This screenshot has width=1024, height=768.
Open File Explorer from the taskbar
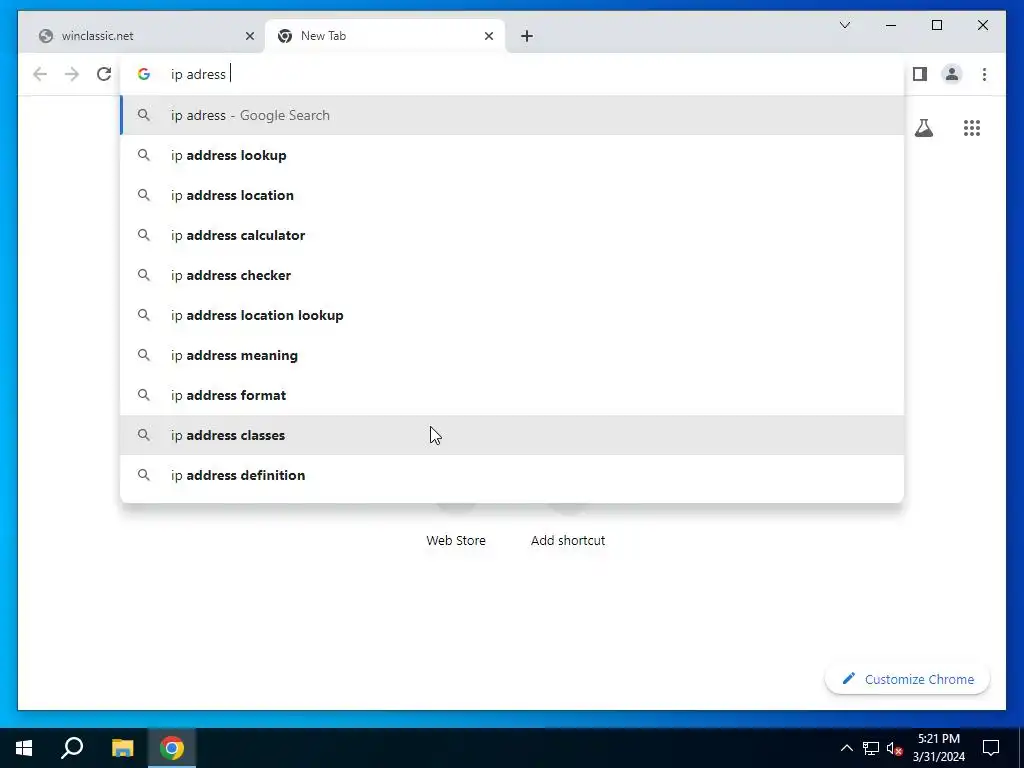(122, 748)
